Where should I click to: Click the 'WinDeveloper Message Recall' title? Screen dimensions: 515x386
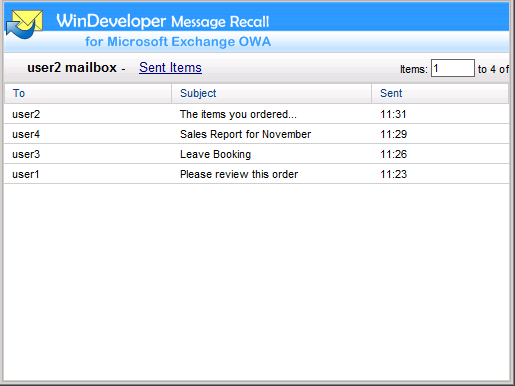click(x=163, y=21)
